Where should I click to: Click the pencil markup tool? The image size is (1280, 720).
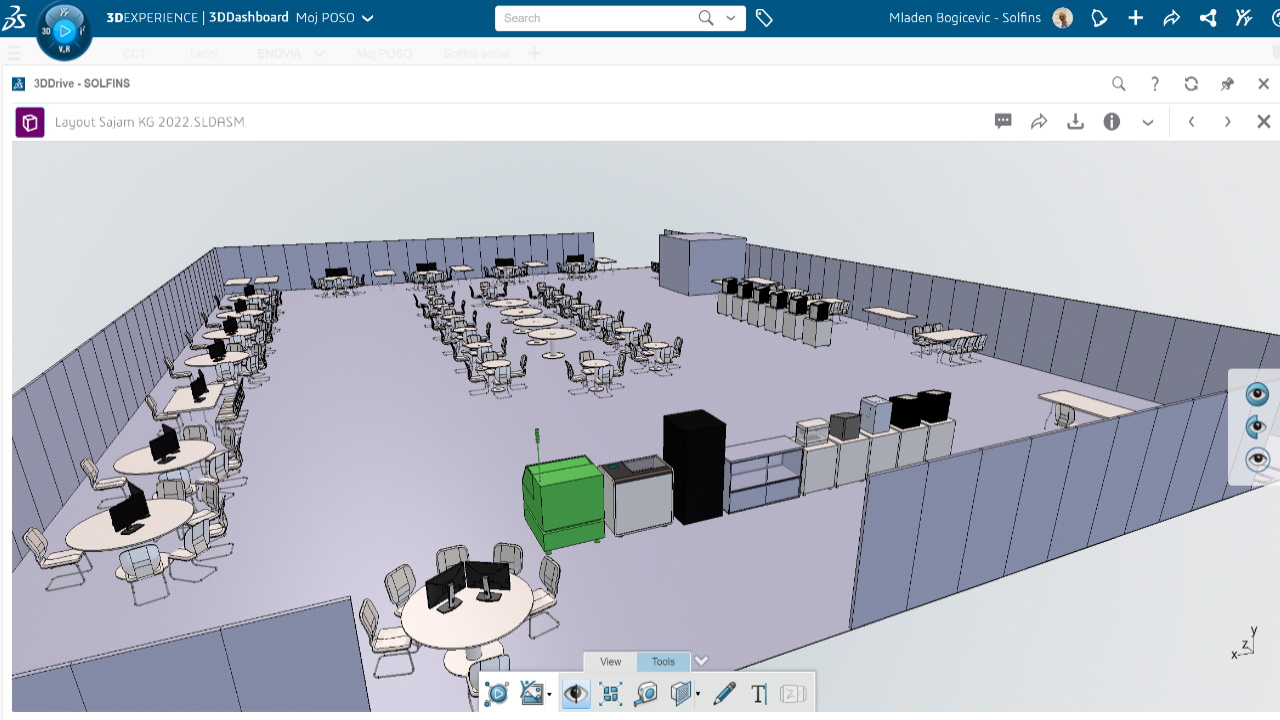point(724,693)
